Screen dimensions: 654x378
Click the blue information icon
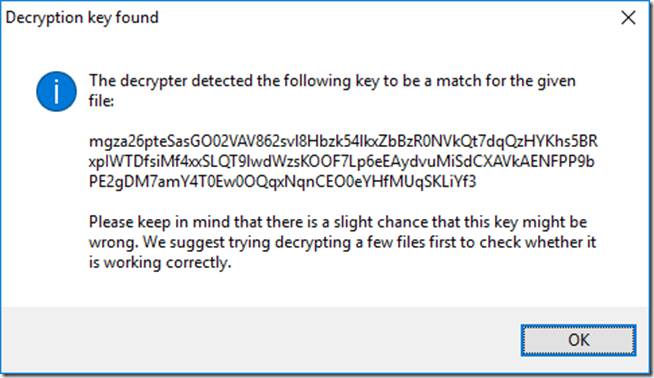56,91
